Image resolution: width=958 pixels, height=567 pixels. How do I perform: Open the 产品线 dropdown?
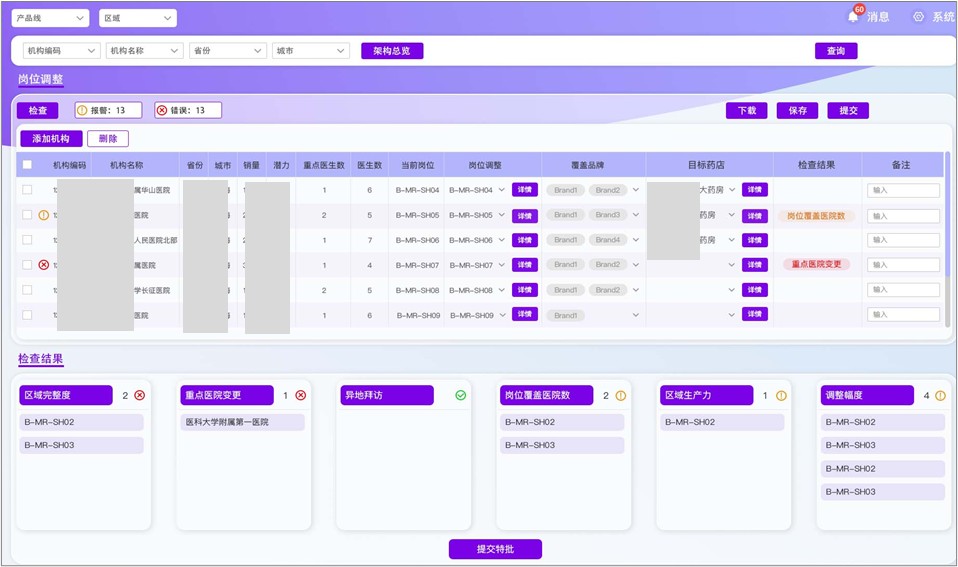[50, 18]
